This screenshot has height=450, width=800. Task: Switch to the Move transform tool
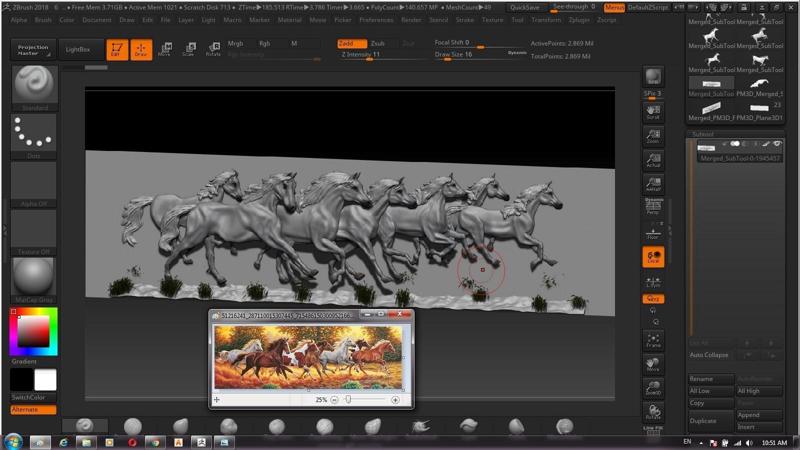tap(164, 49)
